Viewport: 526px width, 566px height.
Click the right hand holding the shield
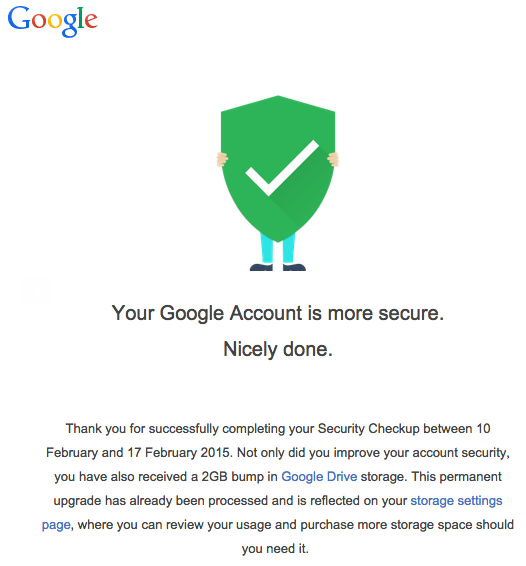tap(333, 159)
